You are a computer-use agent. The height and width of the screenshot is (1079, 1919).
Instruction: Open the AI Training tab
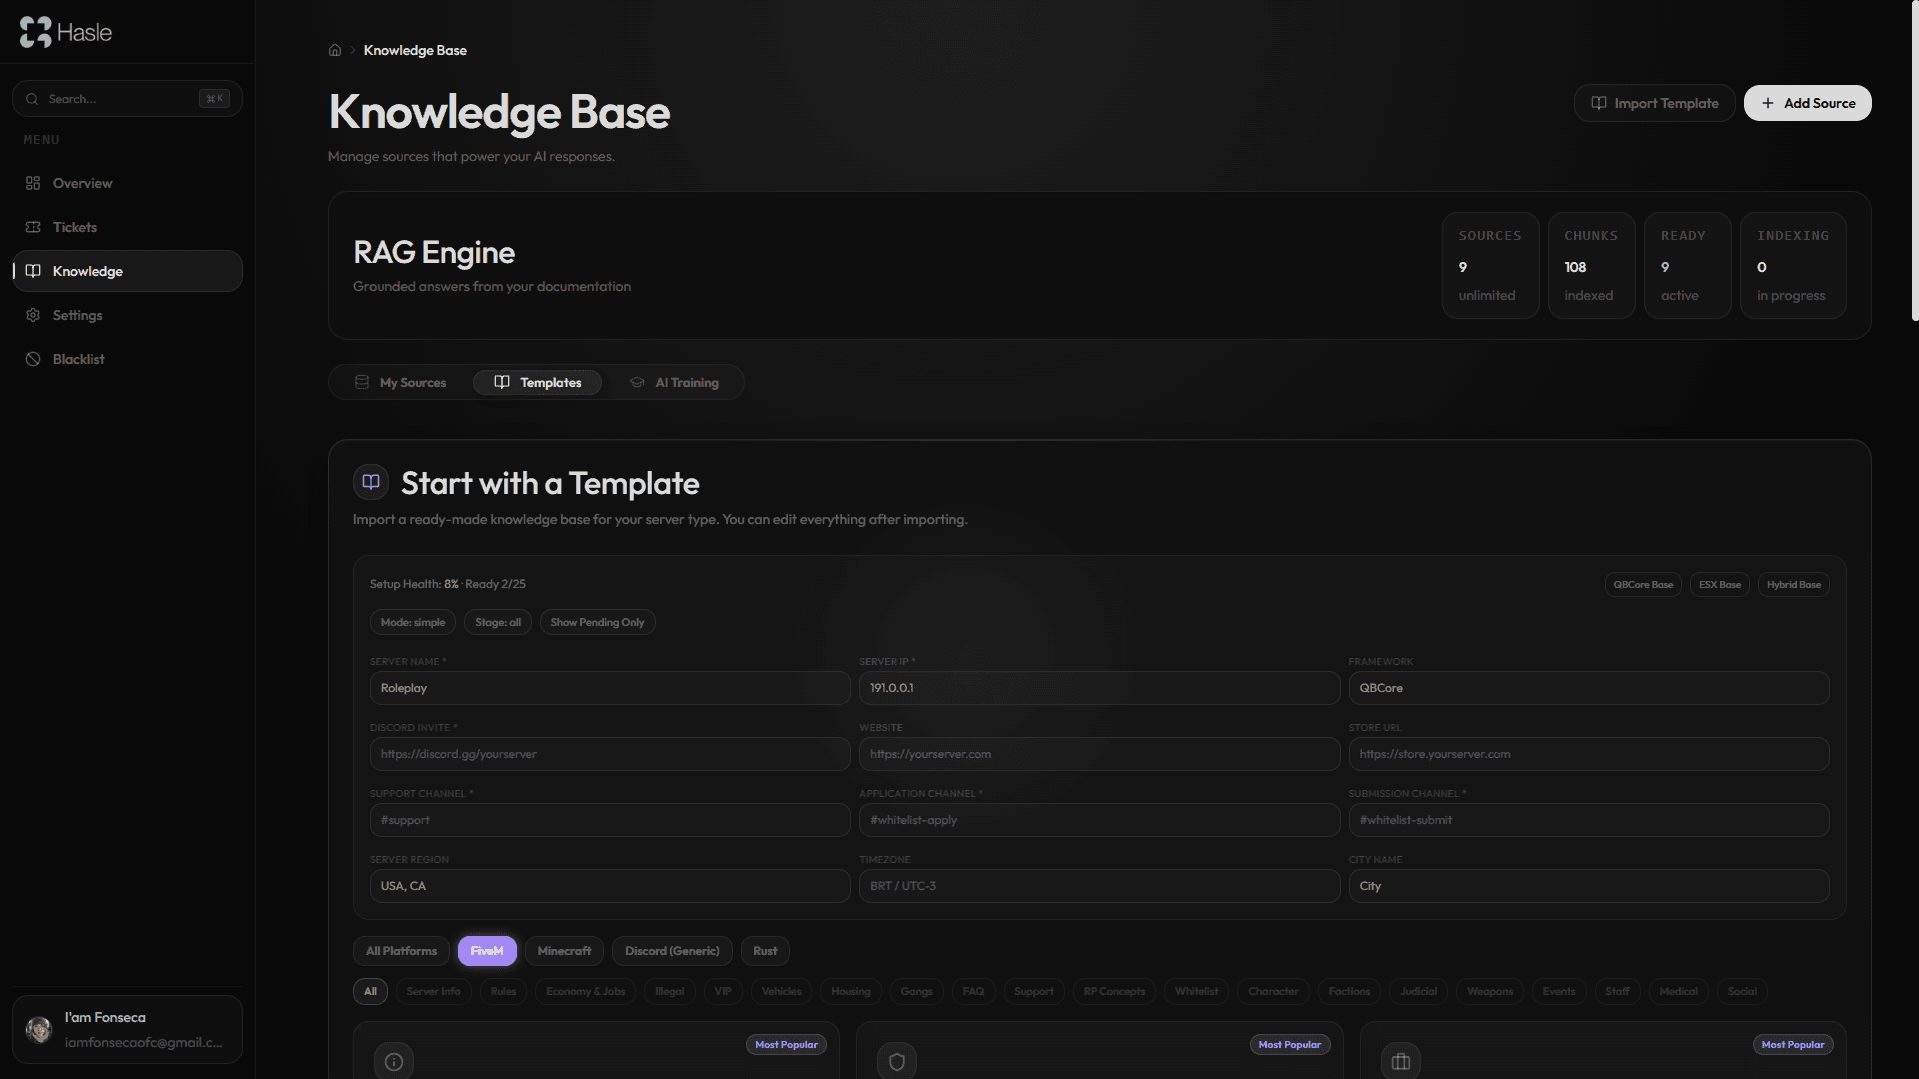pos(675,382)
